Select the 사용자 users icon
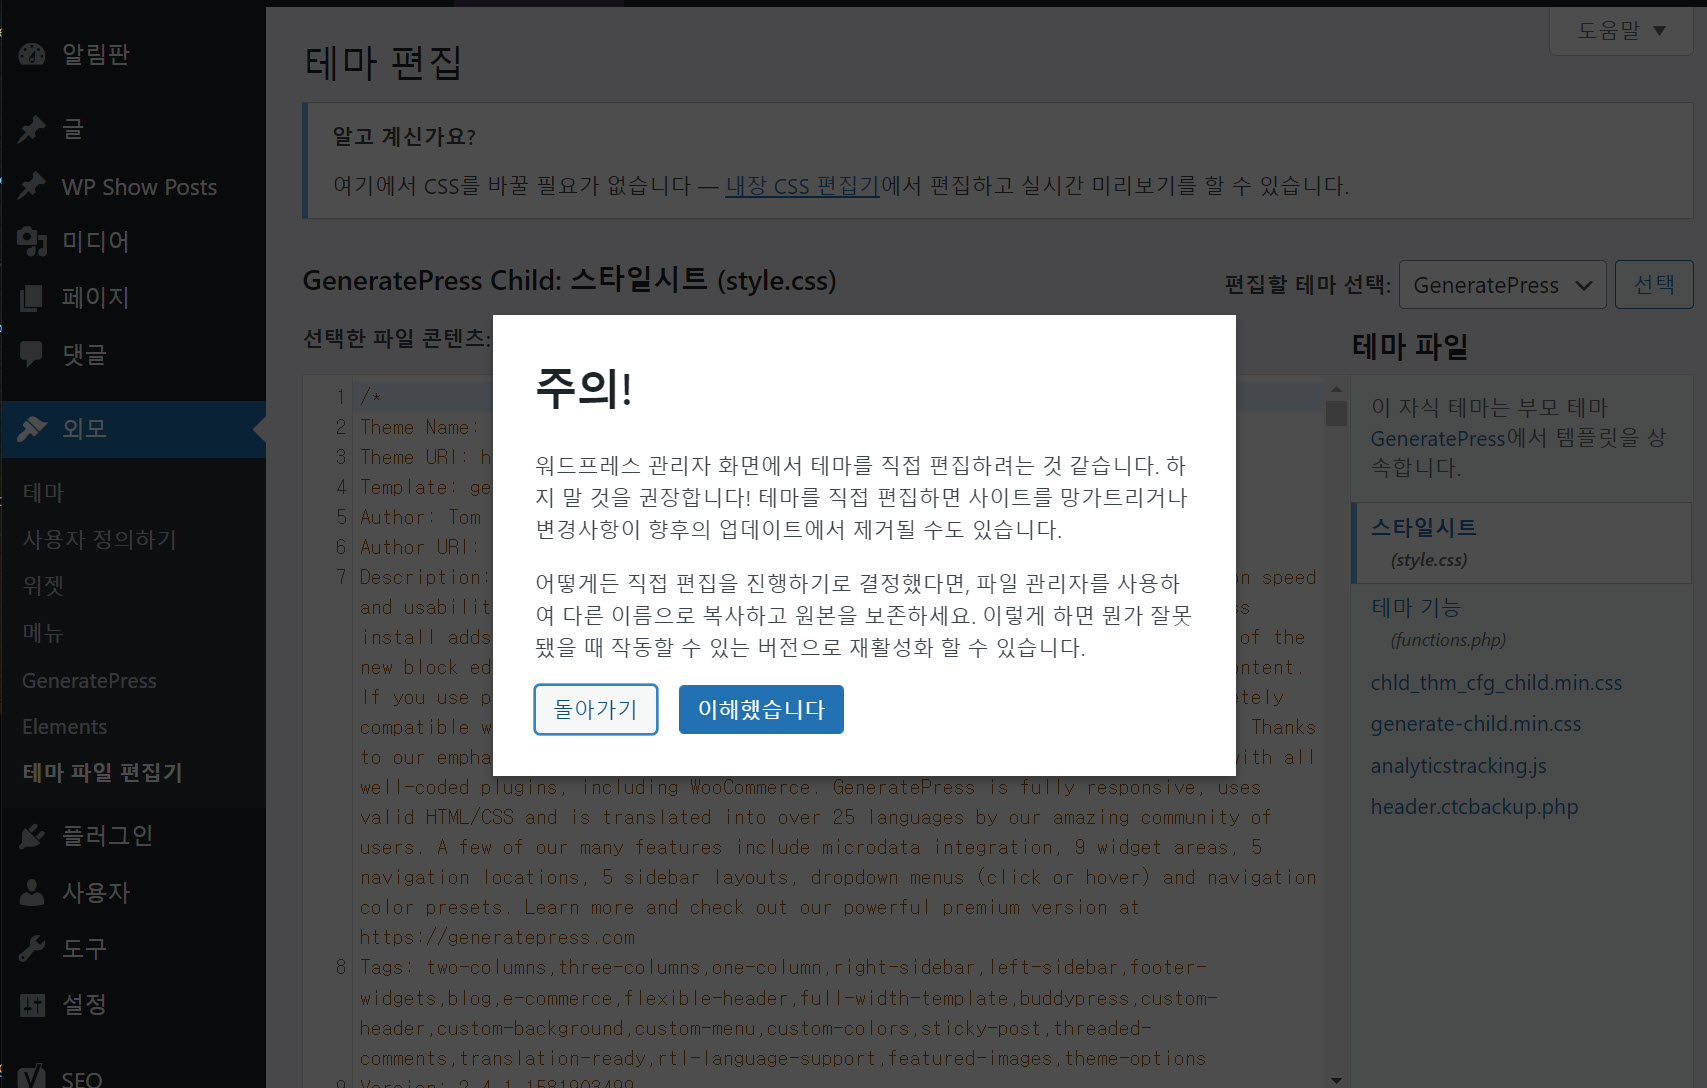 coord(31,892)
